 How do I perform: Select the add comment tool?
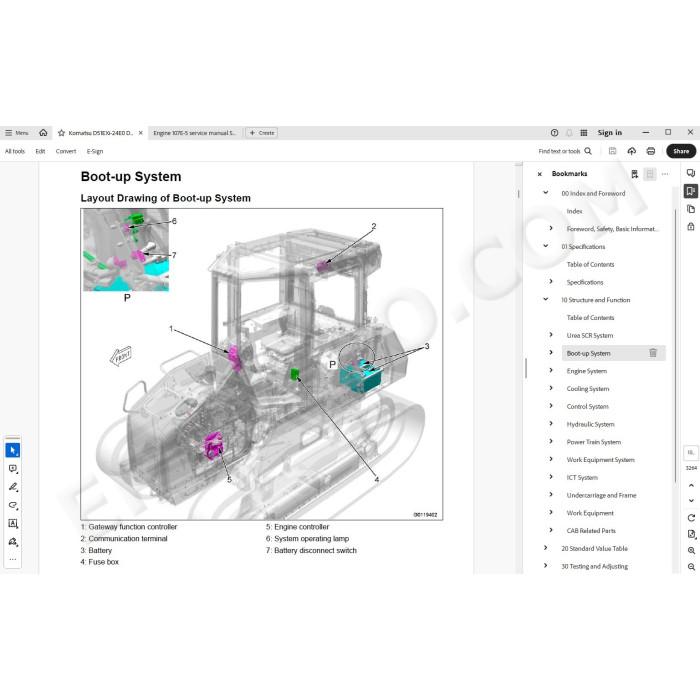click(12, 469)
